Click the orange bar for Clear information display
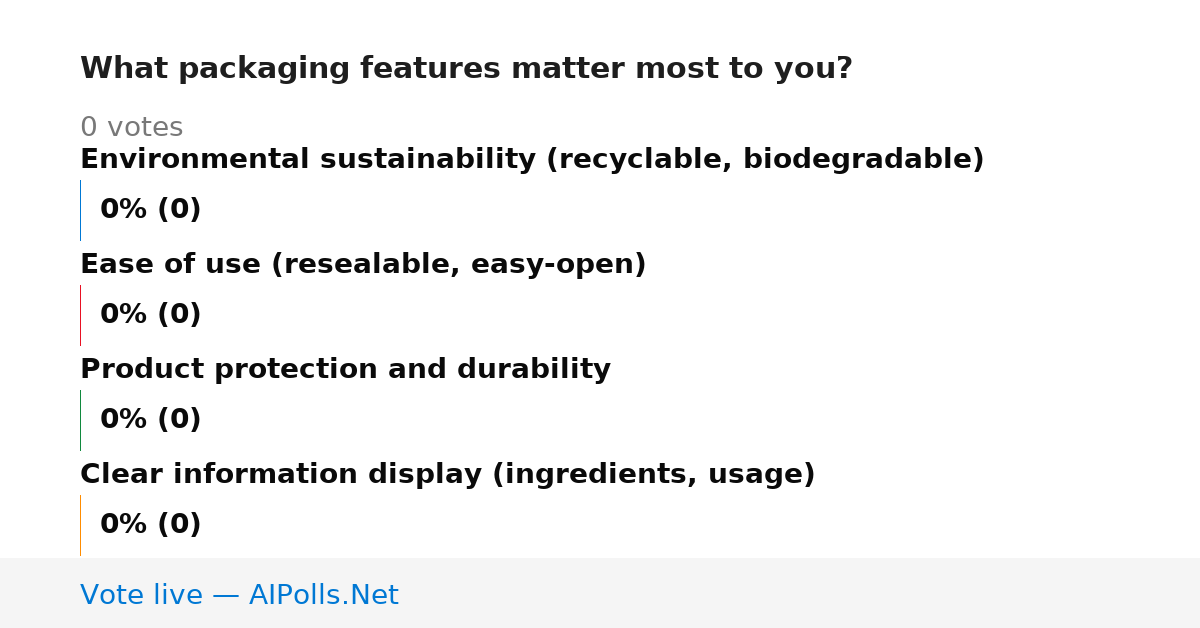This screenshot has width=1200, height=628. [80, 525]
